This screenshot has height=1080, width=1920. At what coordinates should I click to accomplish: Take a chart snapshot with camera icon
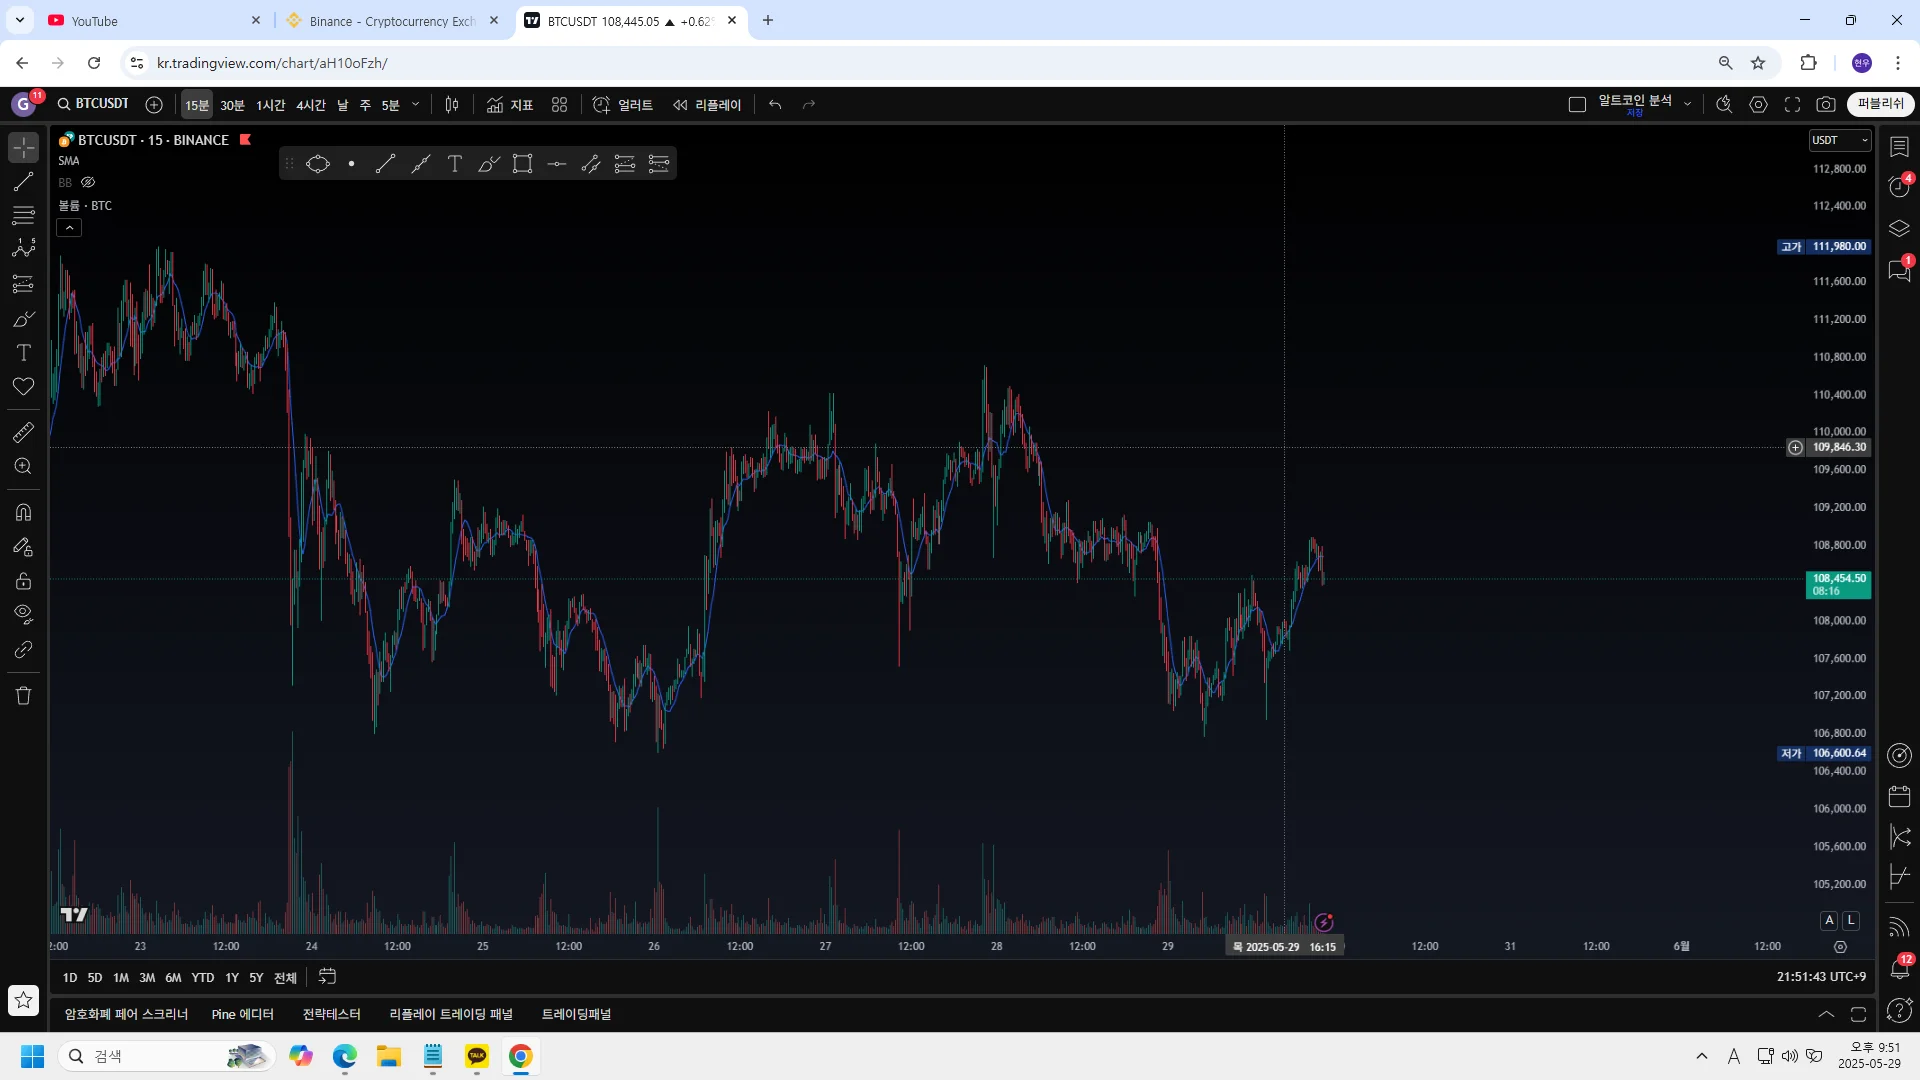tap(1825, 105)
